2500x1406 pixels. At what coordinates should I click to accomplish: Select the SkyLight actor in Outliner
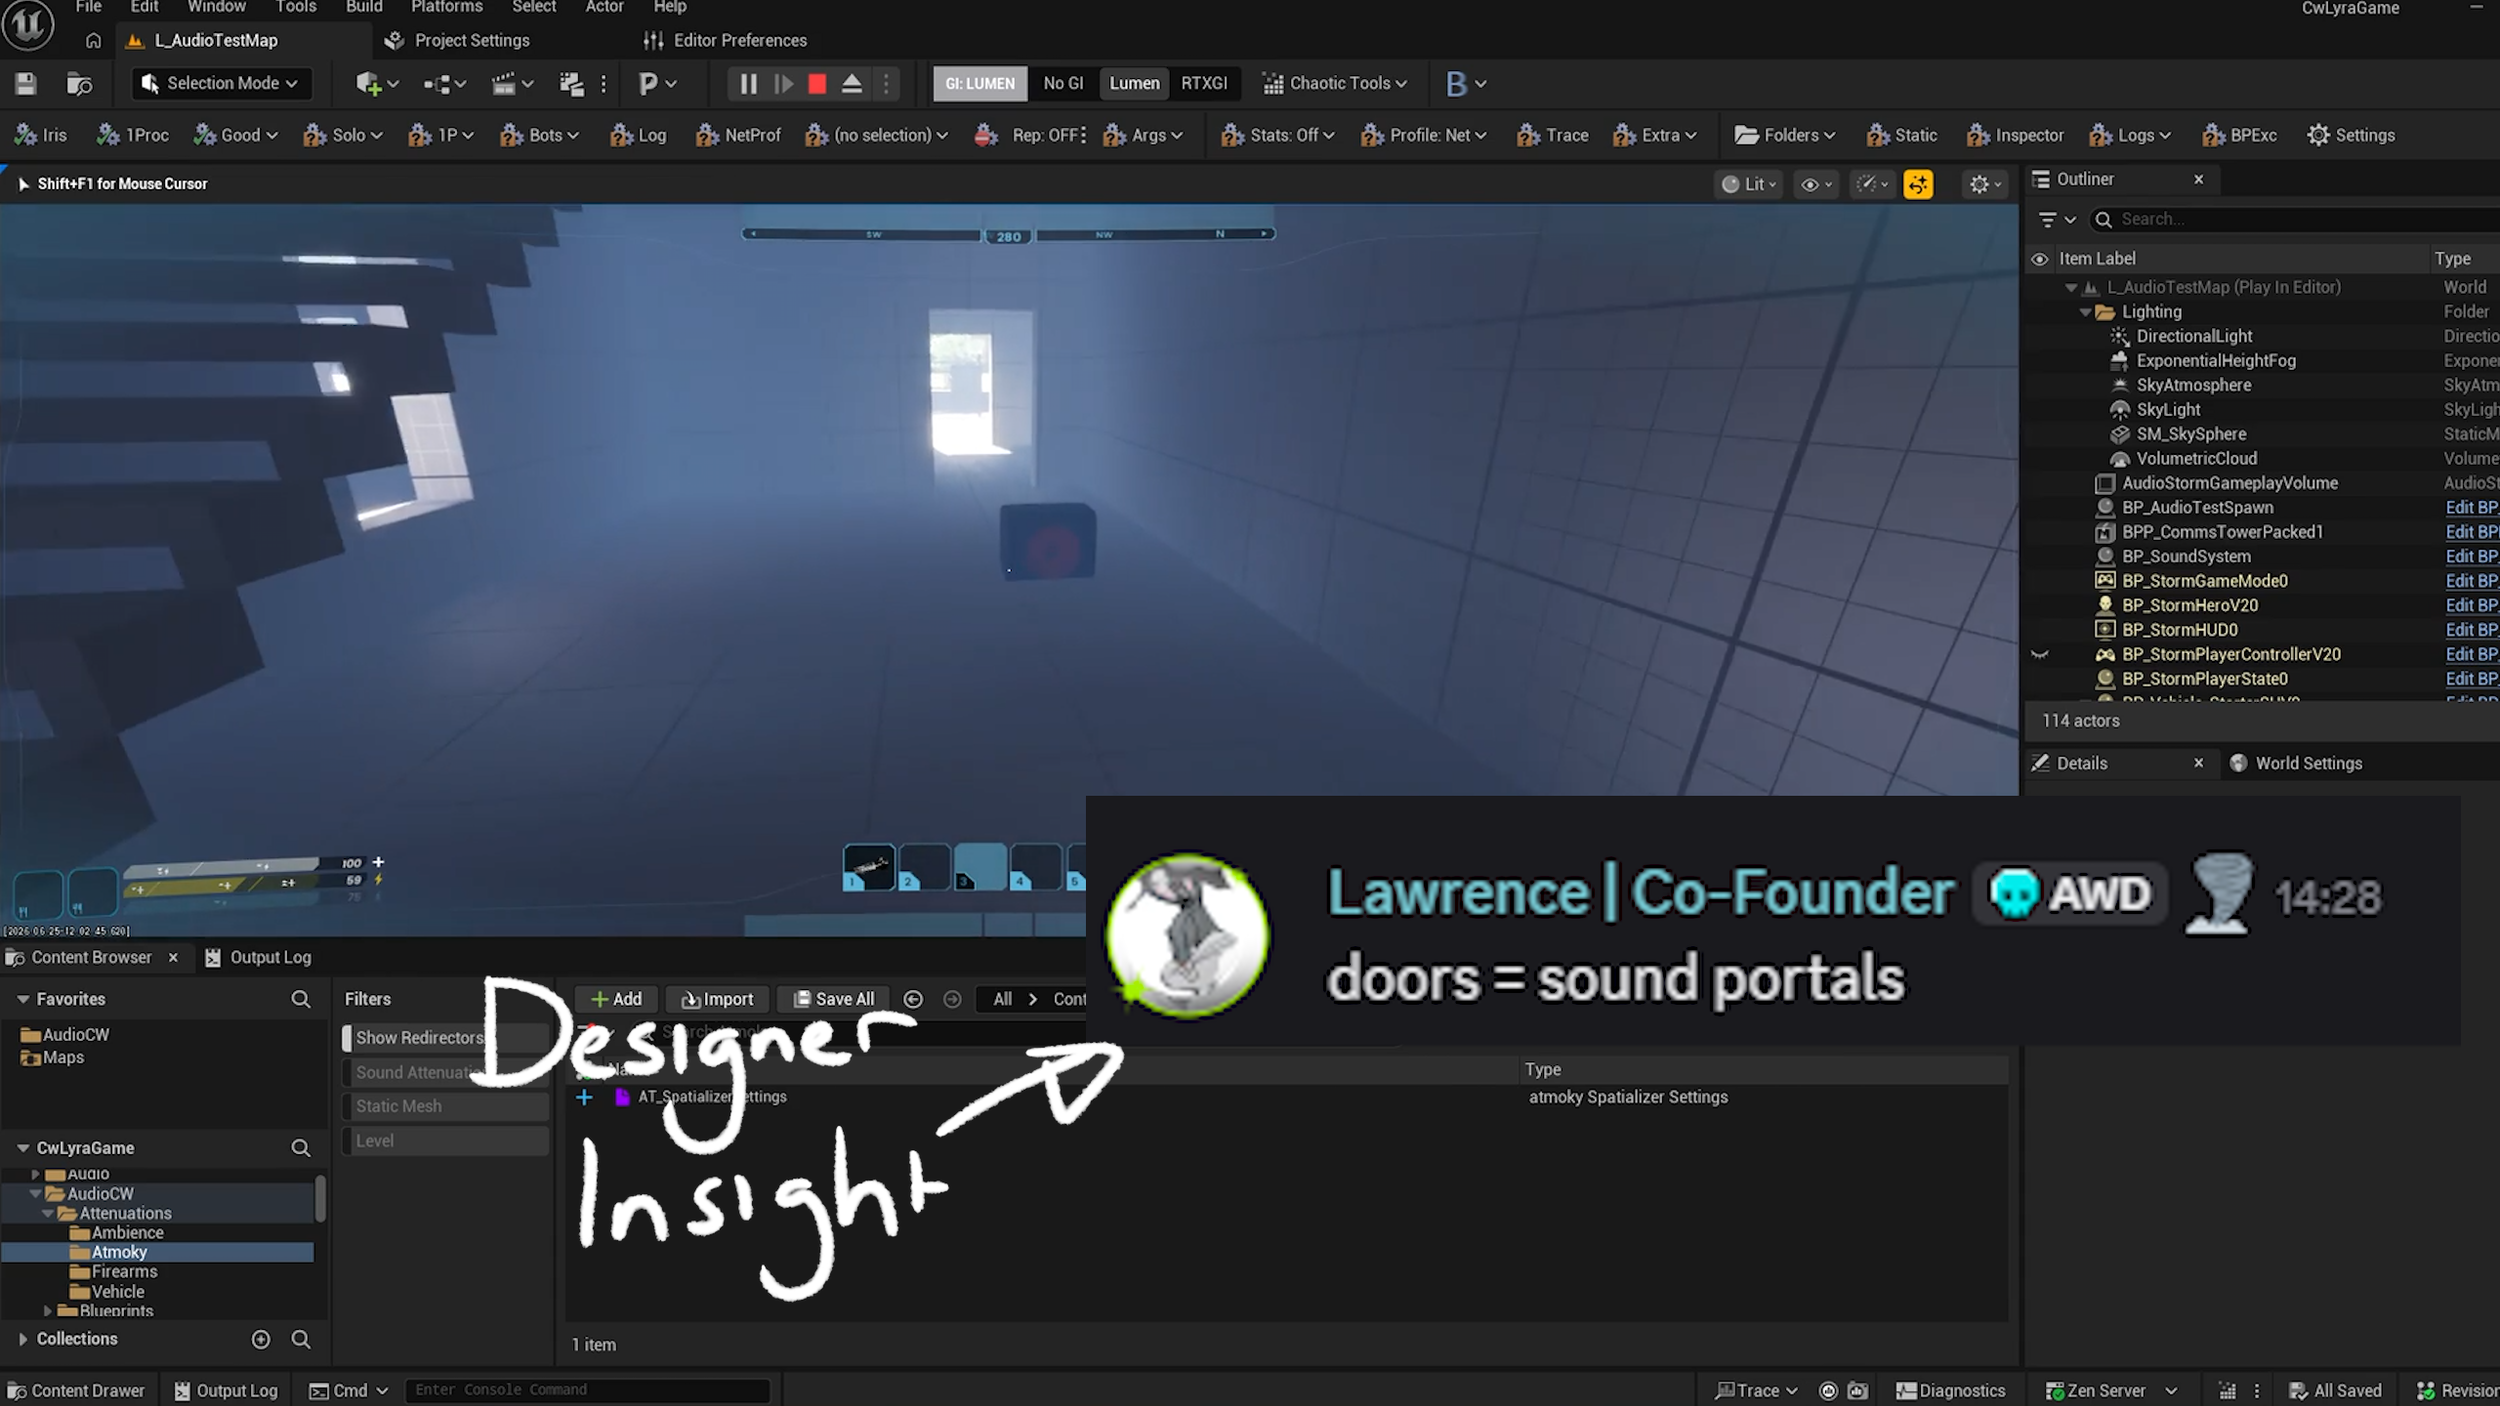2168,410
